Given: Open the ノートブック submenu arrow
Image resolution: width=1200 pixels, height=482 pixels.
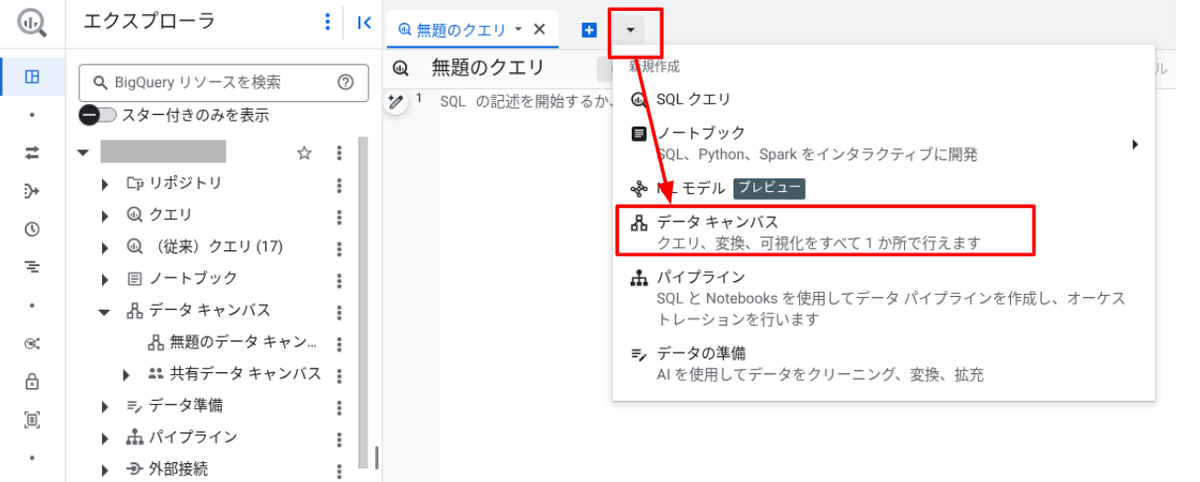Looking at the screenshot, I should 1135,144.
